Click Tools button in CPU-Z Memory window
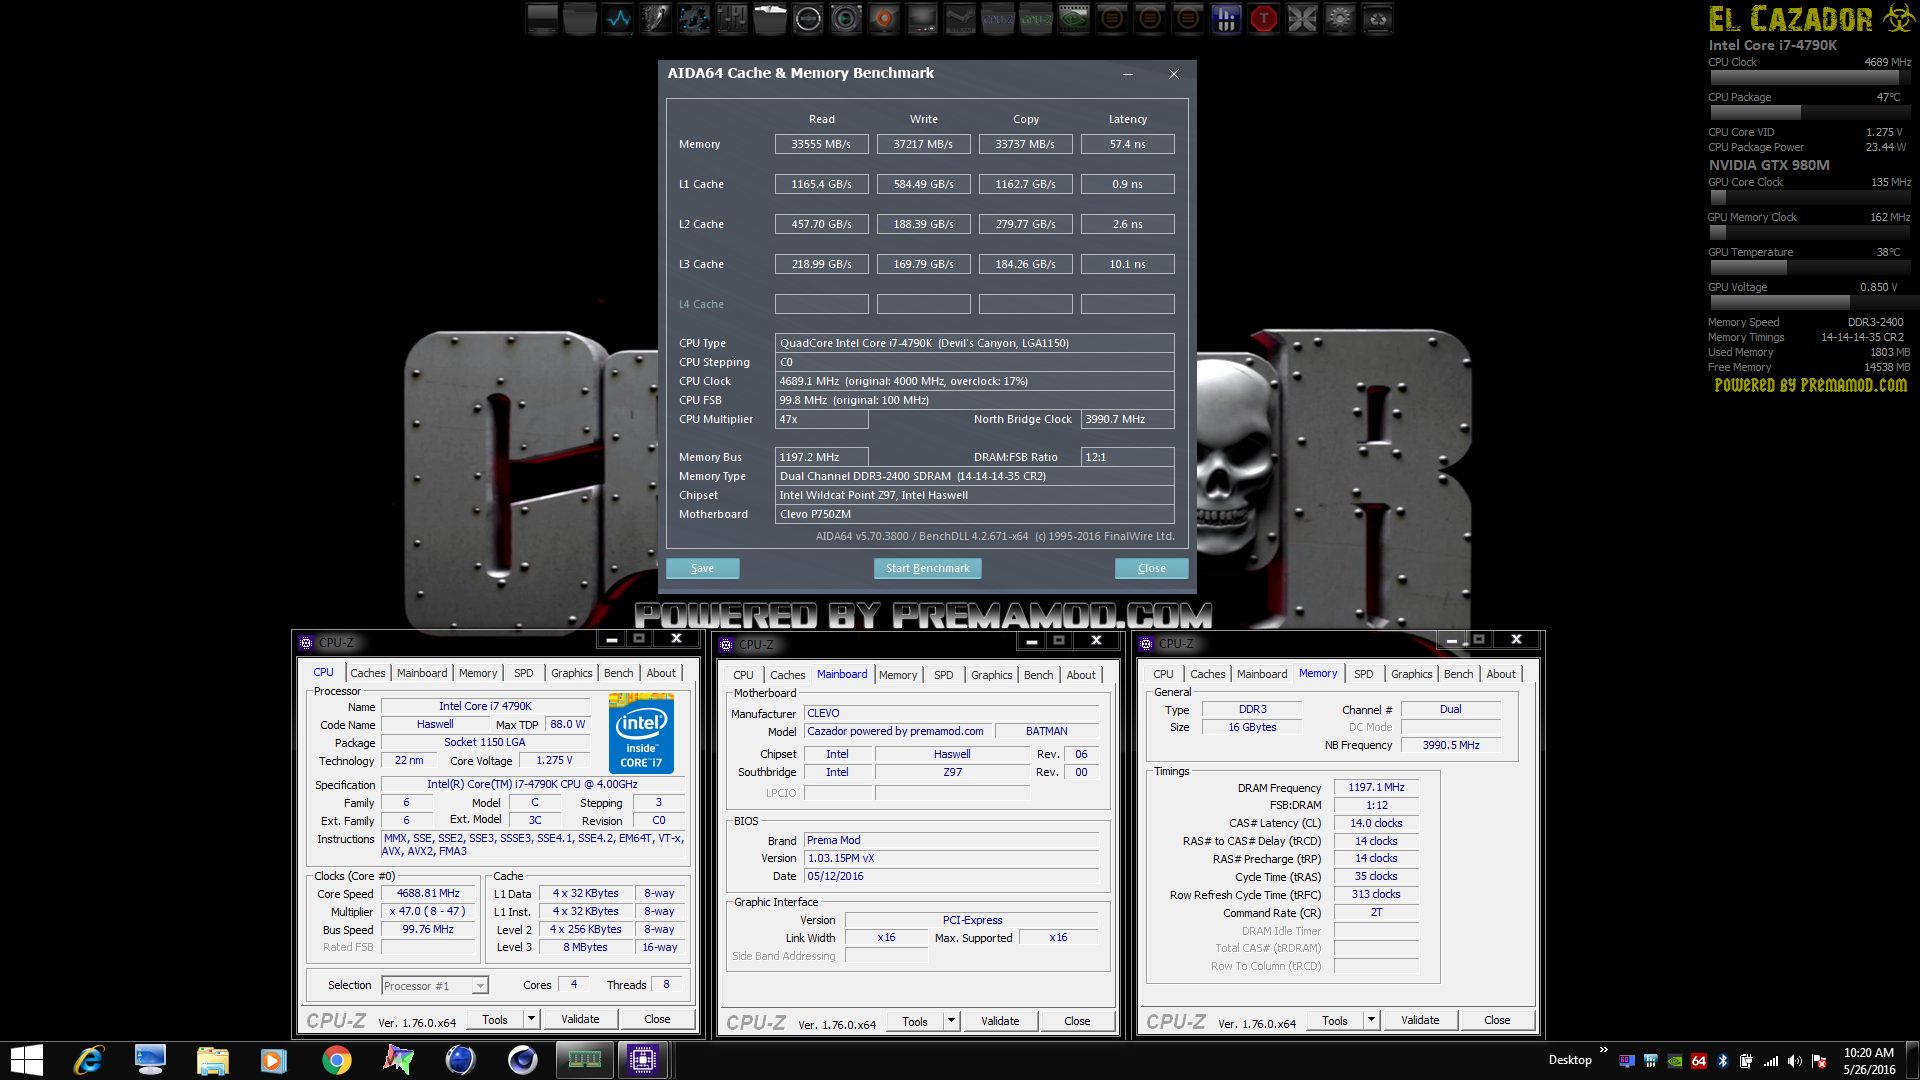The image size is (1920, 1080). [x=1335, y=1020]
